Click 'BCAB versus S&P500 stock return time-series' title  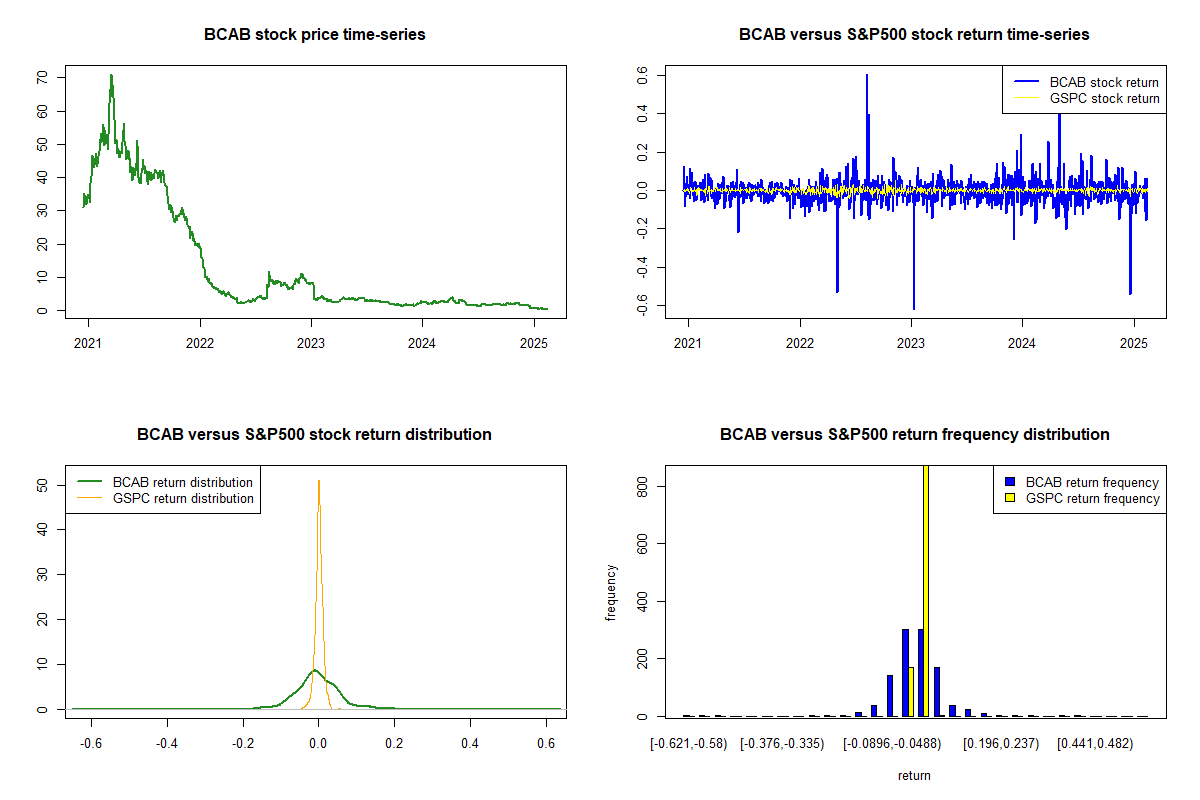point(914,35)
